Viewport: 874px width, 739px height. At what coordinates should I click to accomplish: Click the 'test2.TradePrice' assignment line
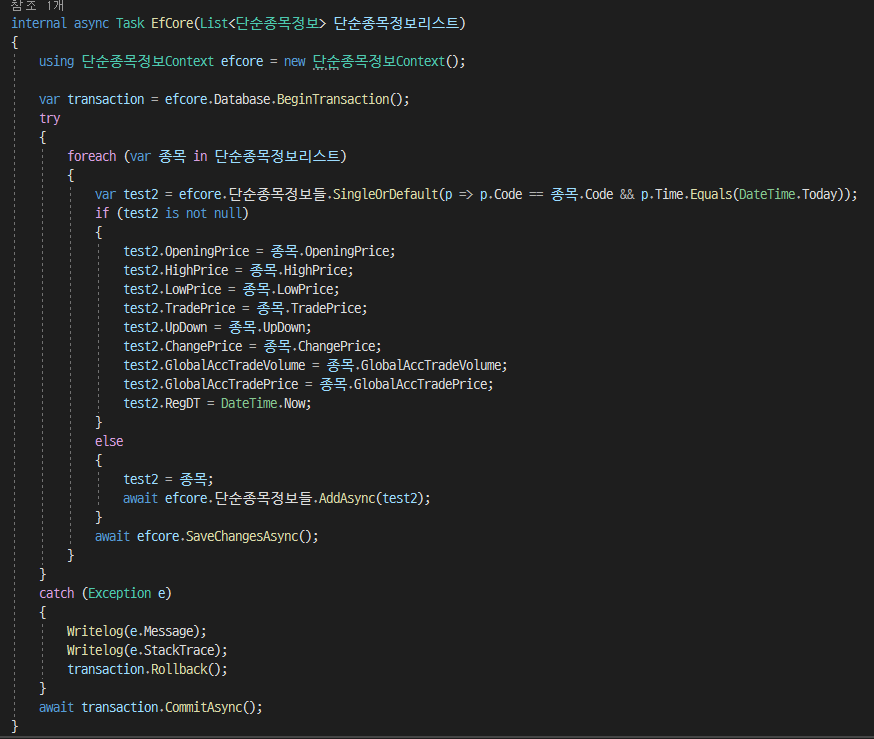click(x=245, y=308)
